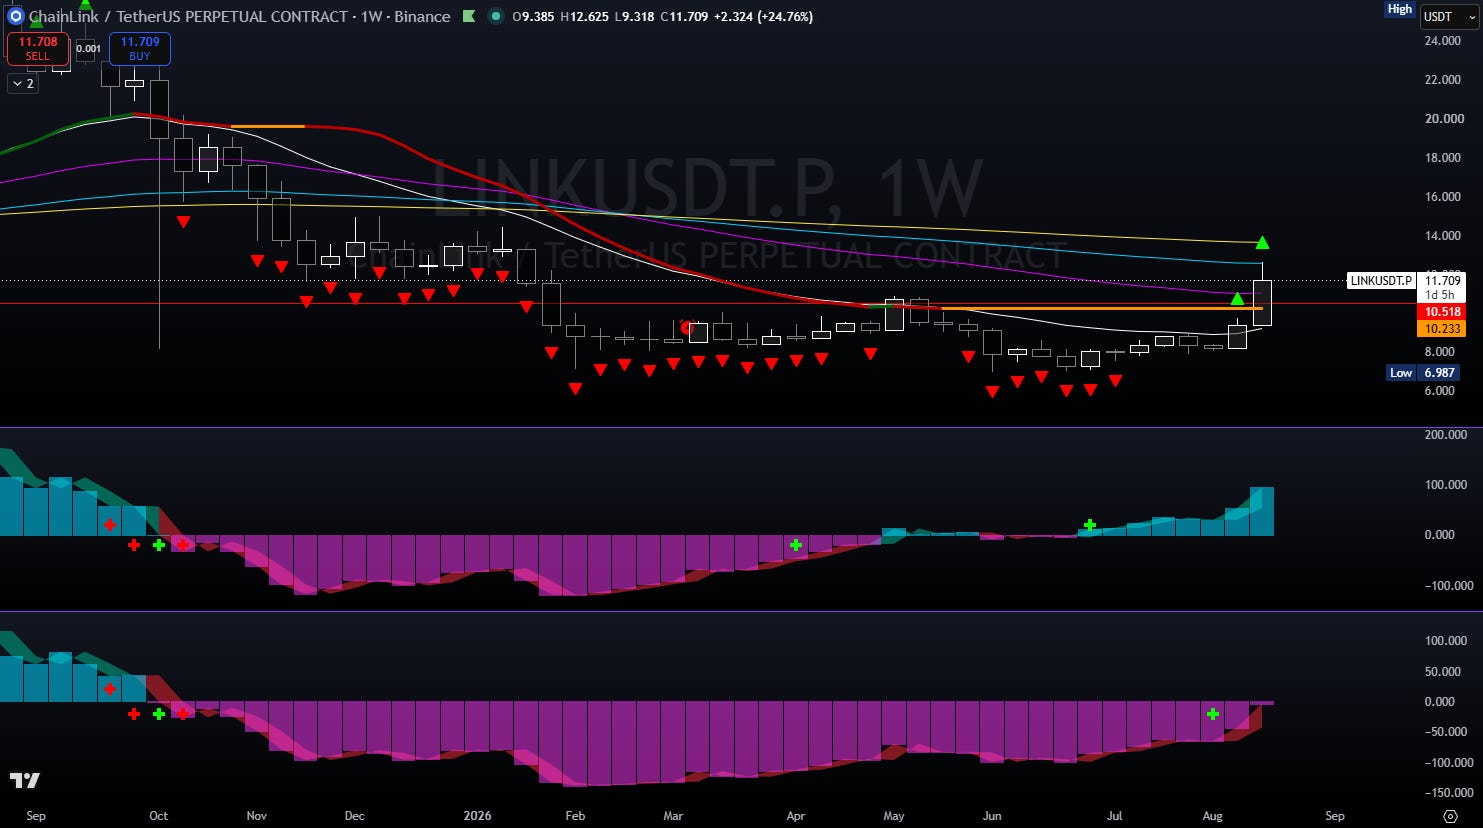Viewport: 1483px width, 828px height.
Task: Click the SELL button at 11.708
Action: tap(38, 48)
